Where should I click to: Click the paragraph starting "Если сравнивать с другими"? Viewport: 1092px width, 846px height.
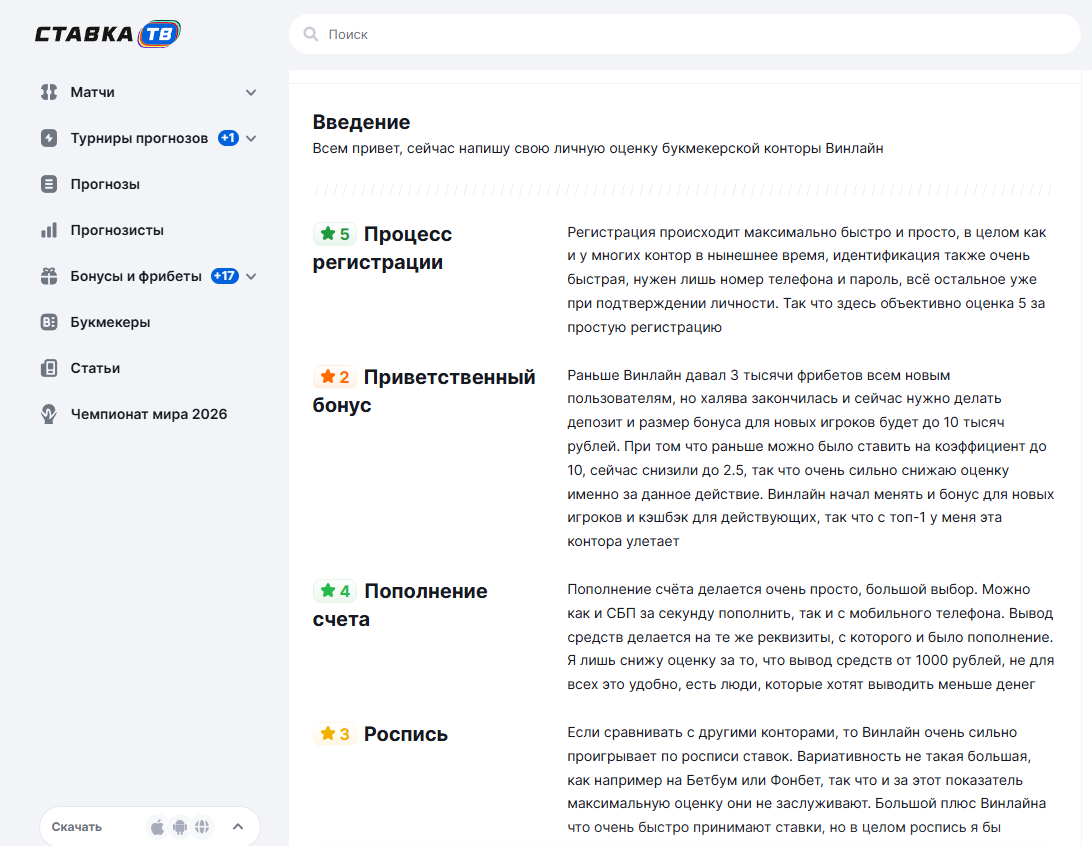coord(806,780)
